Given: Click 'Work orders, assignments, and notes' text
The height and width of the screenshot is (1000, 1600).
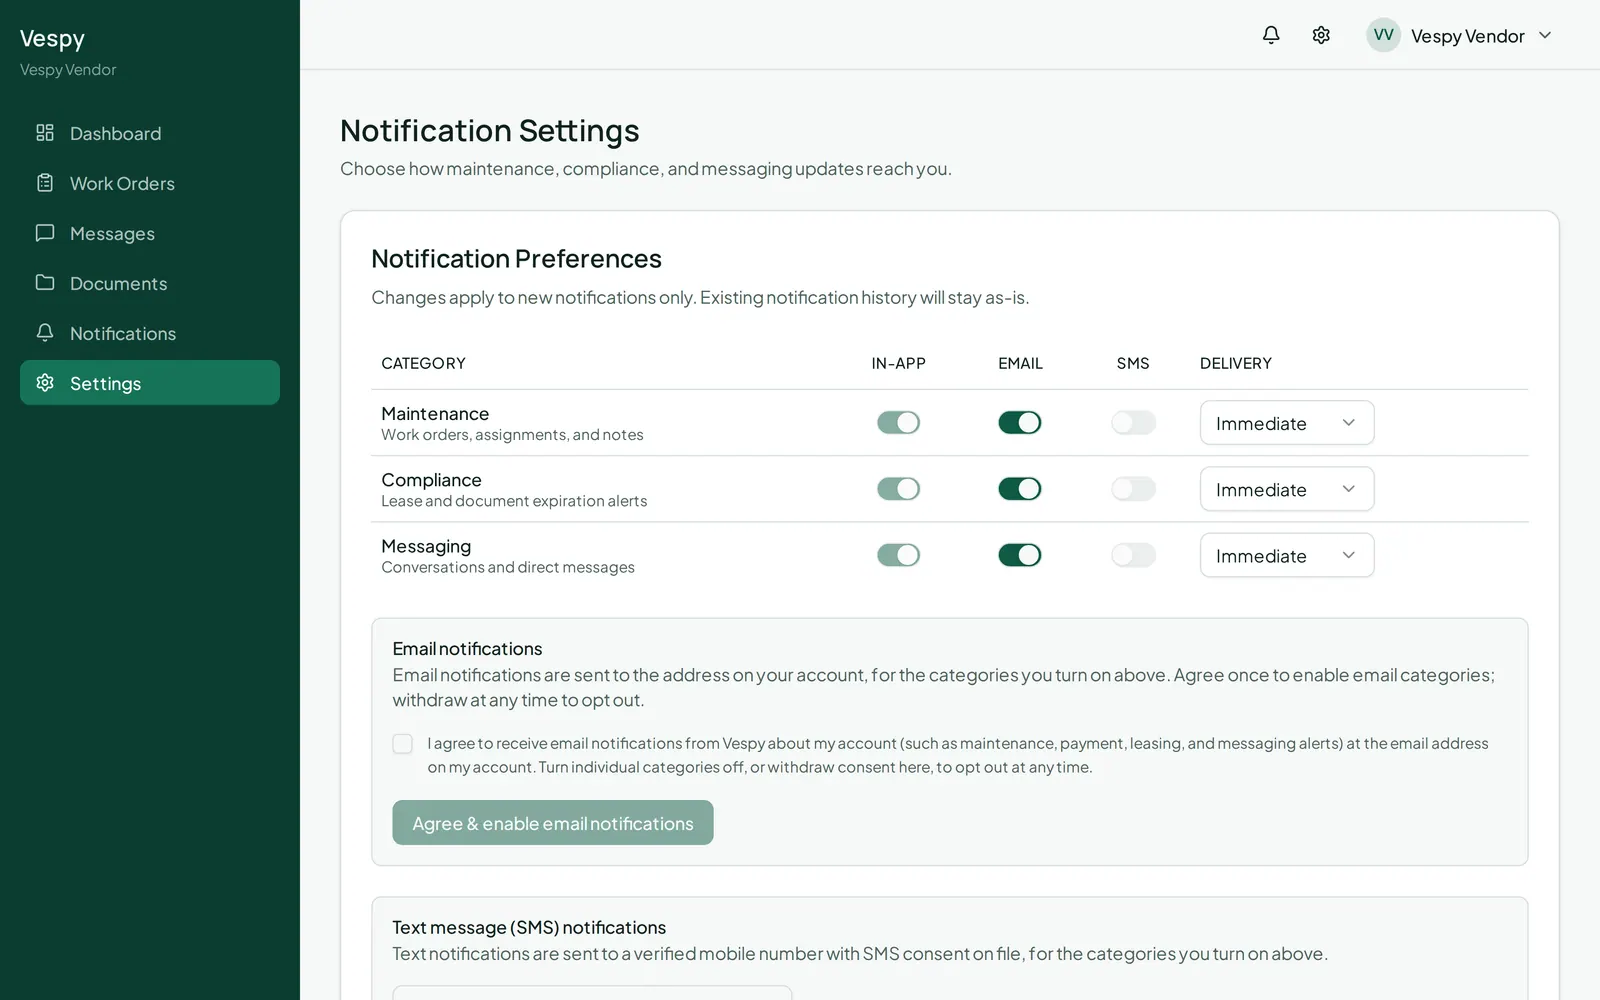Looking at the screenshot, I should pyautogui.click(x=512, y=435).
